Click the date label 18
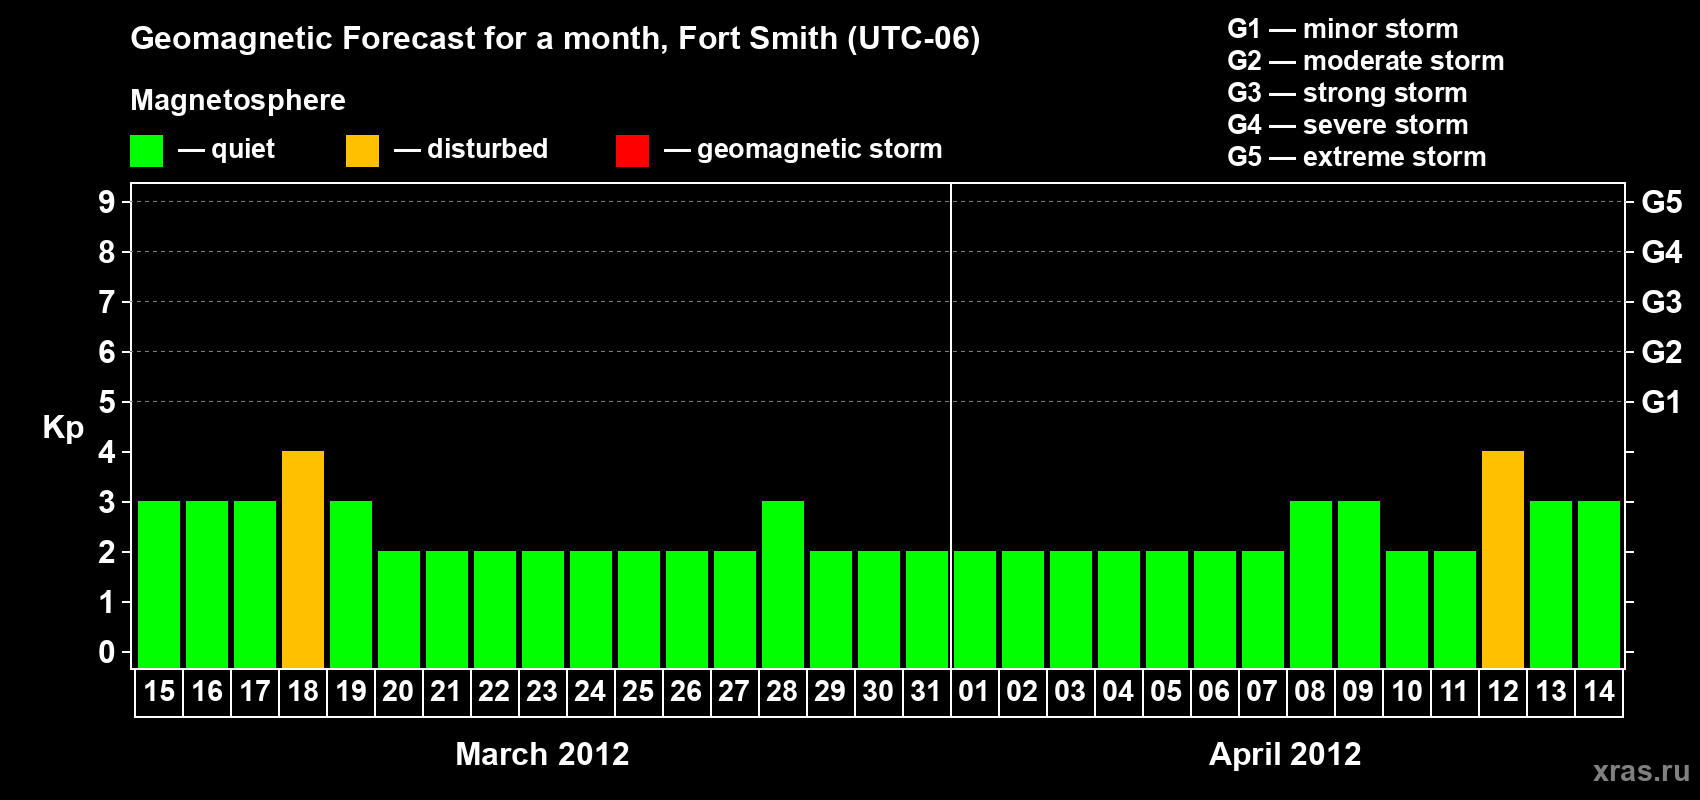 [x=303, y=692]
